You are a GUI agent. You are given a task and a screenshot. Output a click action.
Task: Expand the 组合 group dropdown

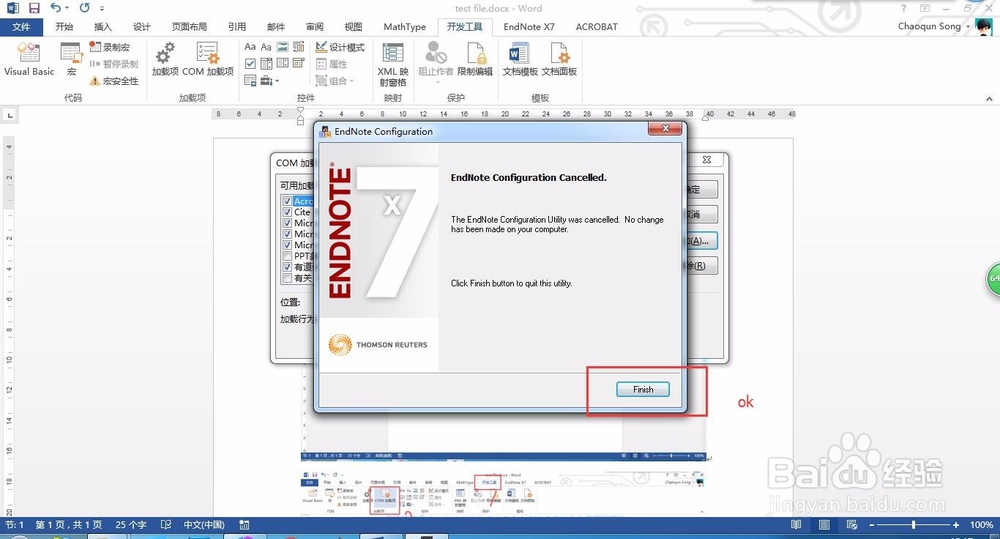pos(351,81)
